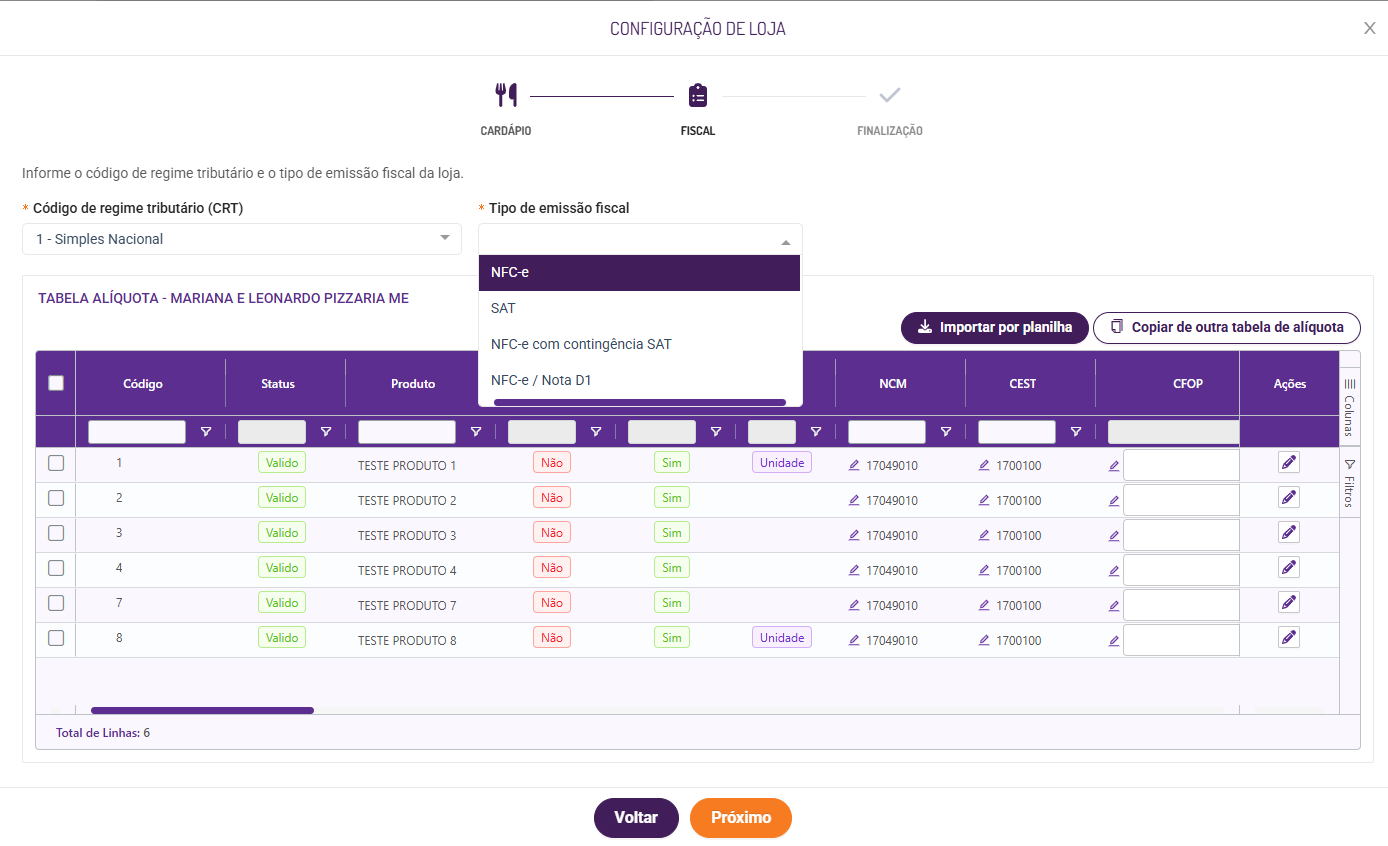Image resolution: width=1388 pixels, height=846 pixels.
Task: Click the CFOP input for TESTE PRODUTO 2
Action: point(1181,500)
